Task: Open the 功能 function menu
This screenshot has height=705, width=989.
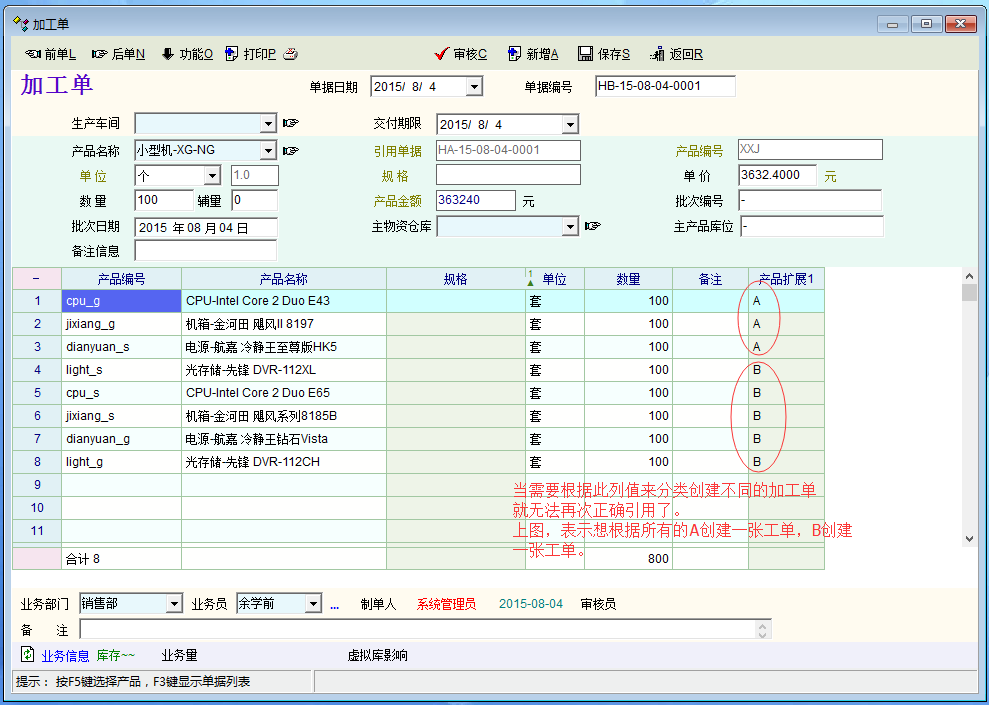Action: point(186,54)
